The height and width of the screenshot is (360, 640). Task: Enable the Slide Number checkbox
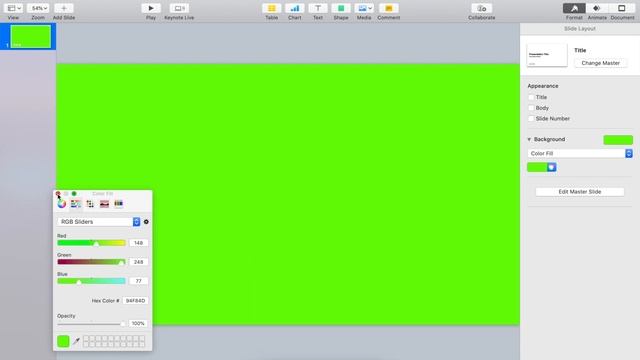[531, 118]
